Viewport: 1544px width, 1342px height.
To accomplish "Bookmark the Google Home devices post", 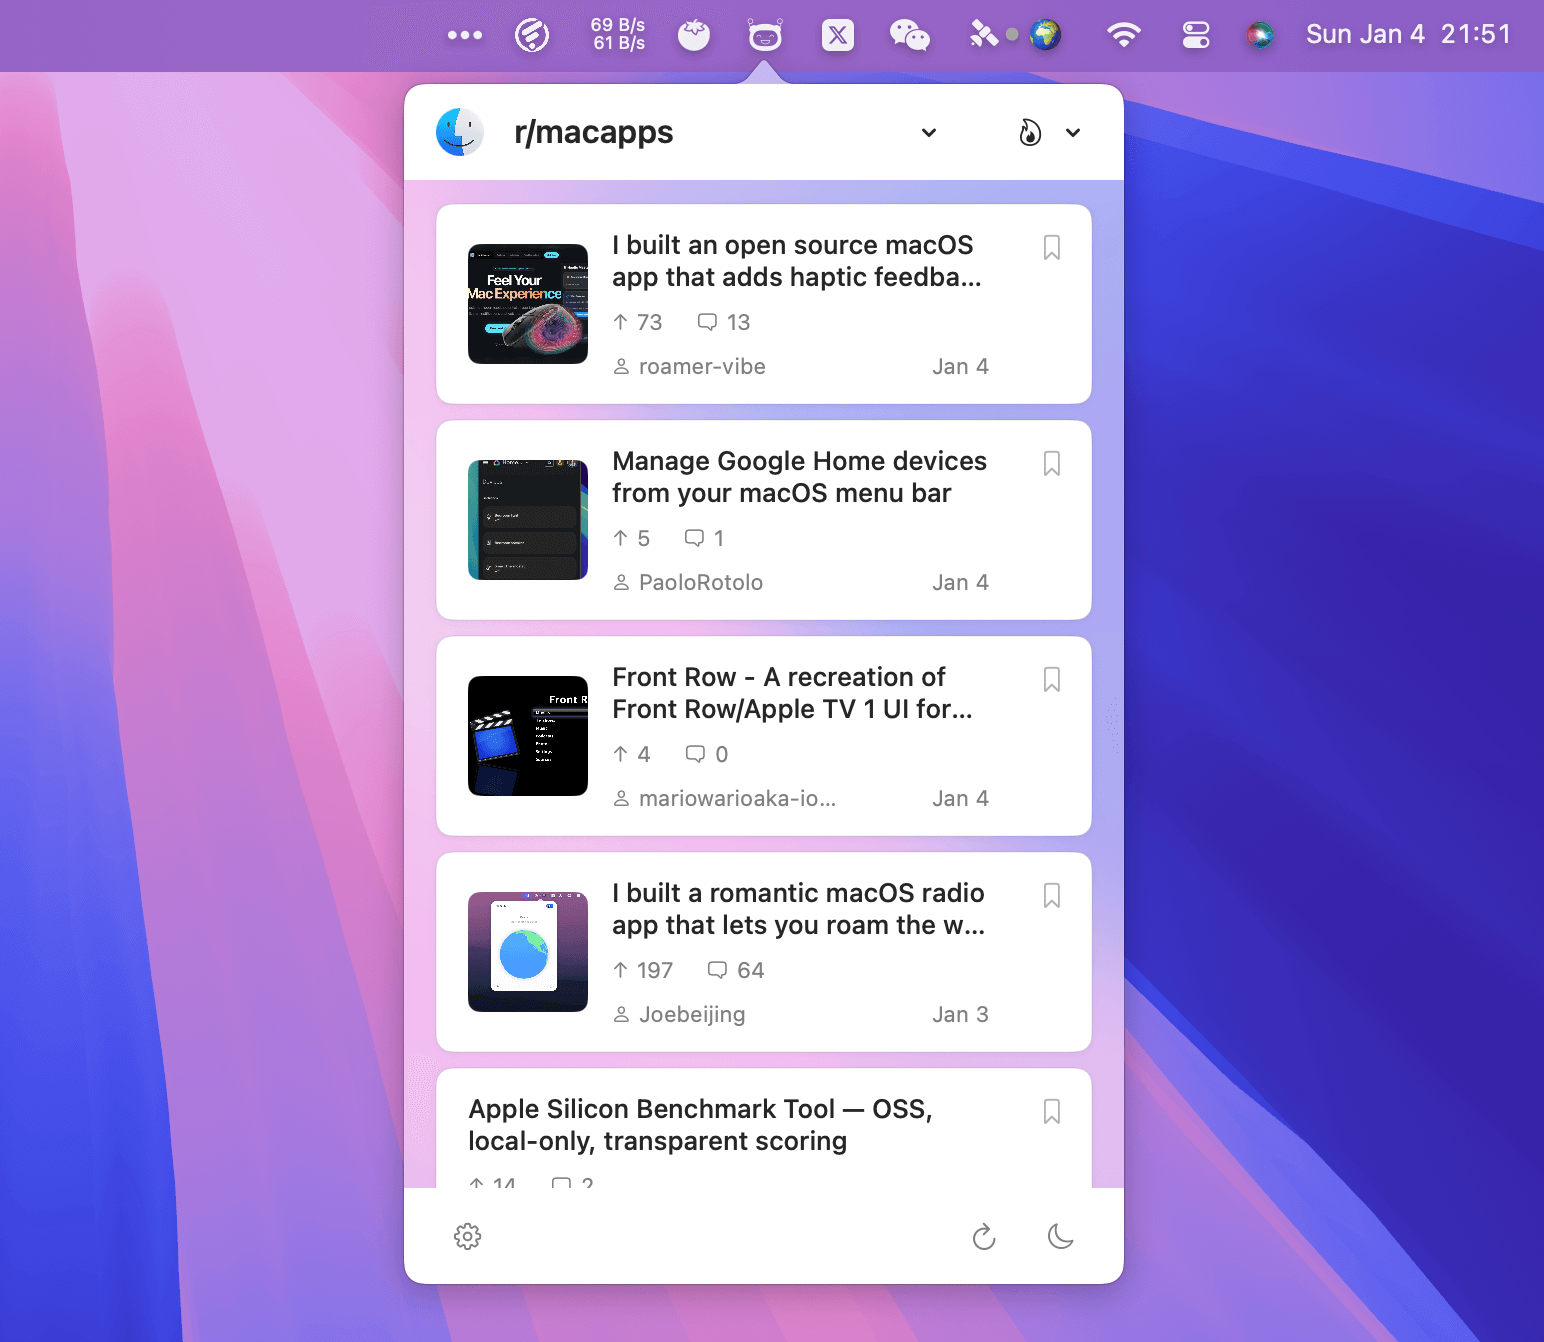I will pos(1052,464).
